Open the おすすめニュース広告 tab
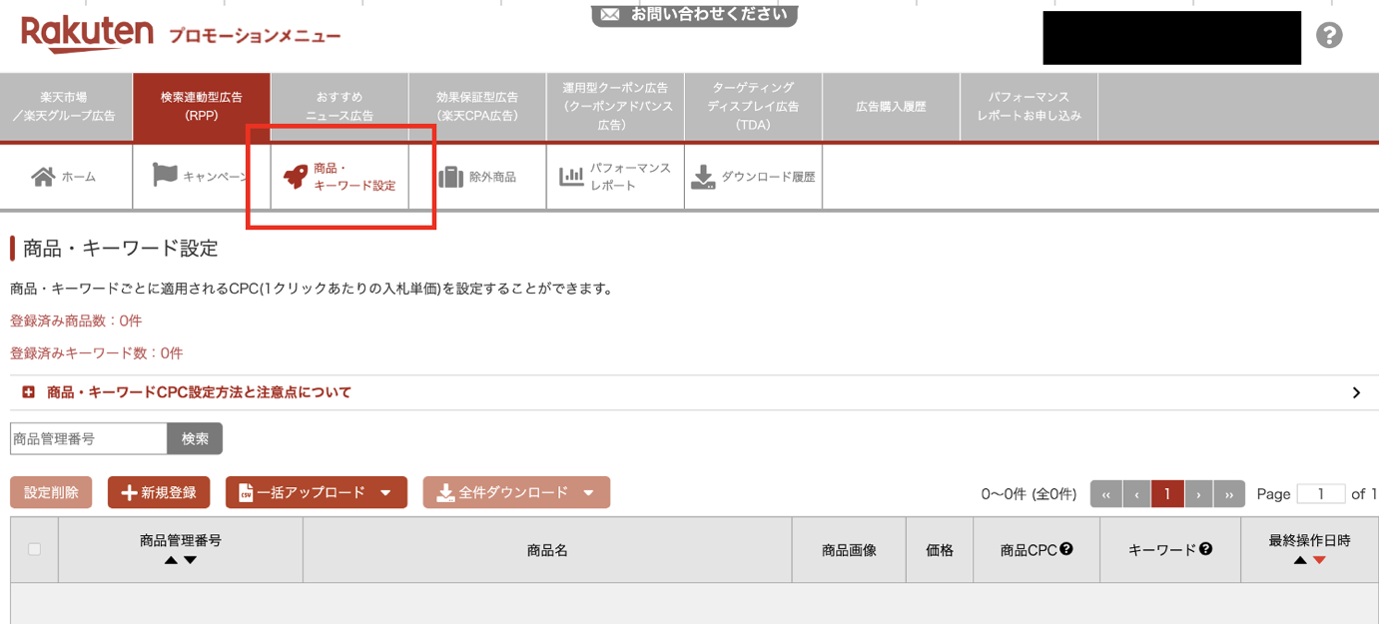1384x629 pixels. [x=339, y=106]
